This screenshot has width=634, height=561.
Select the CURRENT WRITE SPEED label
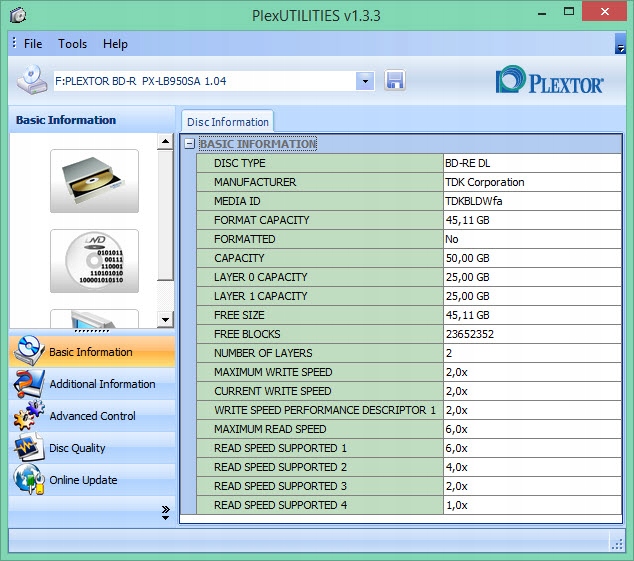tap(273, 391)
